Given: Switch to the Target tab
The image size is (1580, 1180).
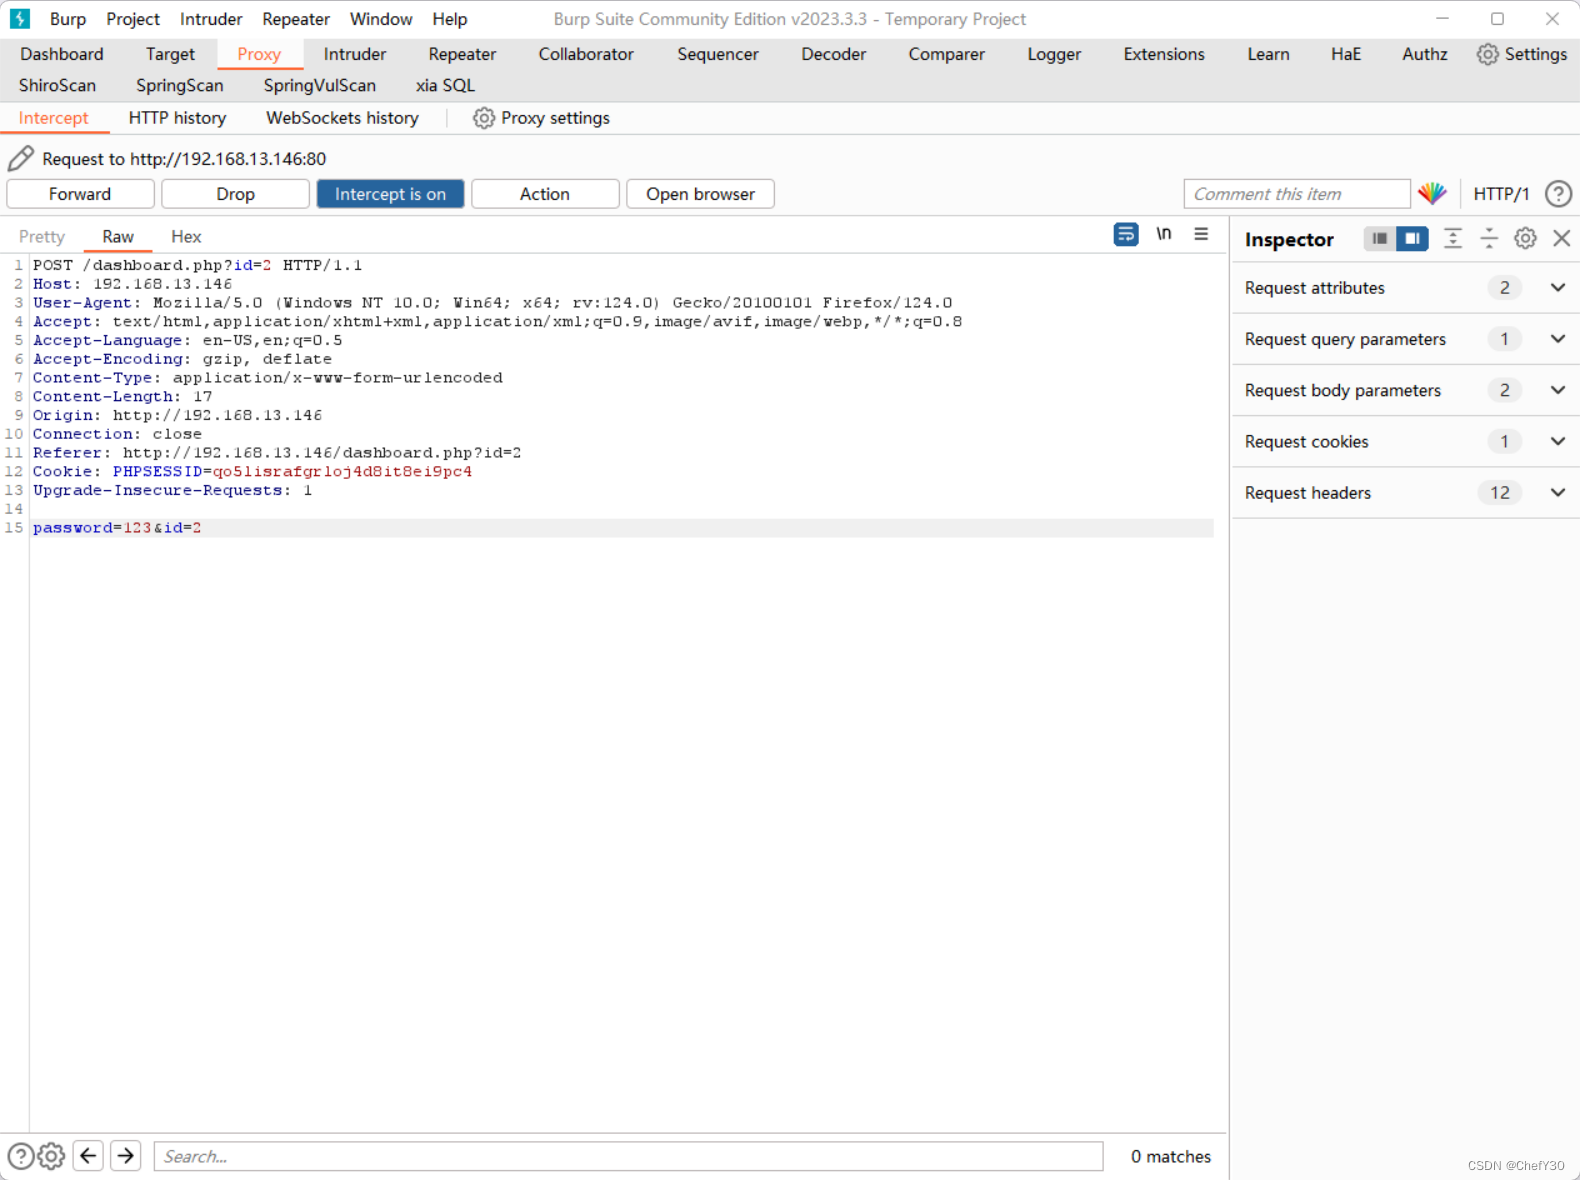Looking at the screenshot, I should point(170,54).
